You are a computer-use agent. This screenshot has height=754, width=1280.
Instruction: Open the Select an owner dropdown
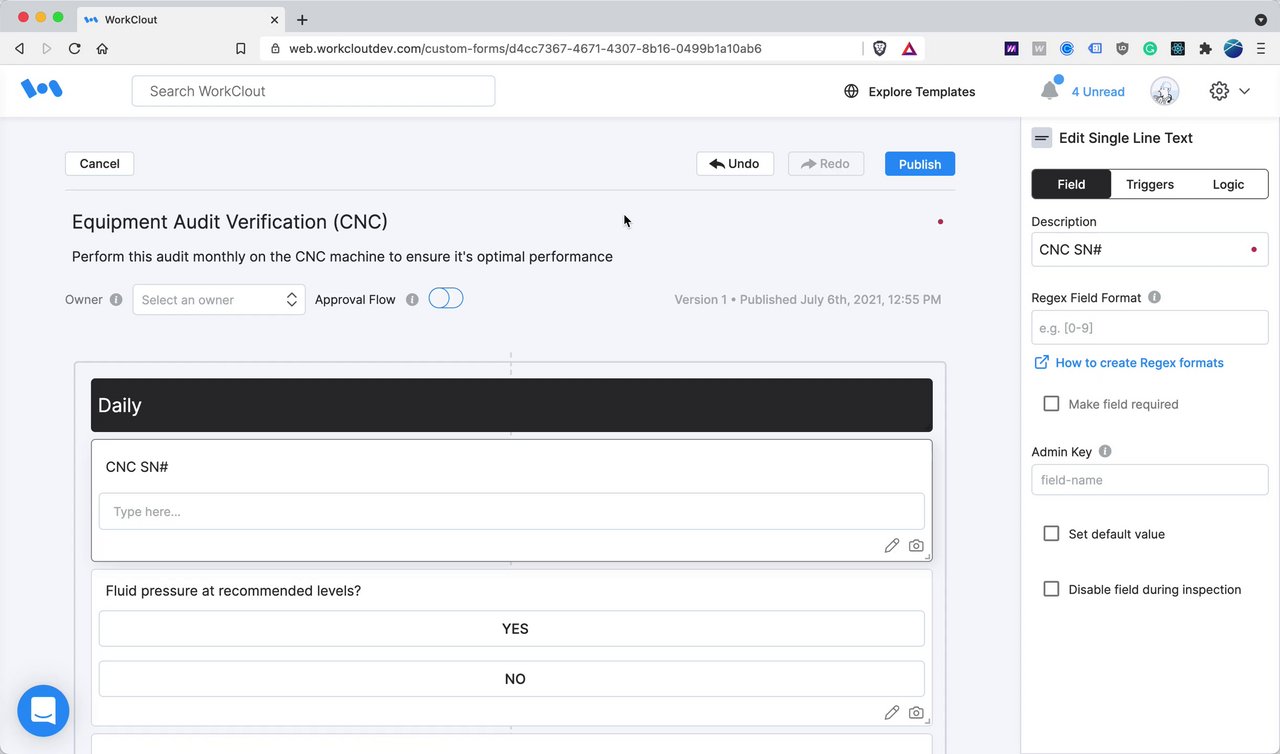219,299
